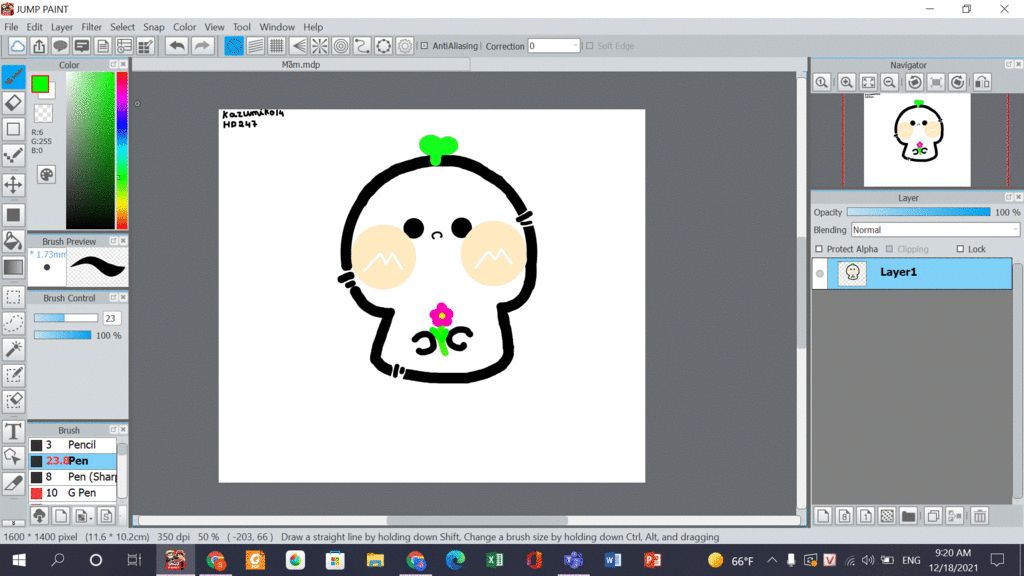Click the transparent color swatch
Image resolution: width=1024 pixels, height=576 pixels.
[x=43, y=113]
